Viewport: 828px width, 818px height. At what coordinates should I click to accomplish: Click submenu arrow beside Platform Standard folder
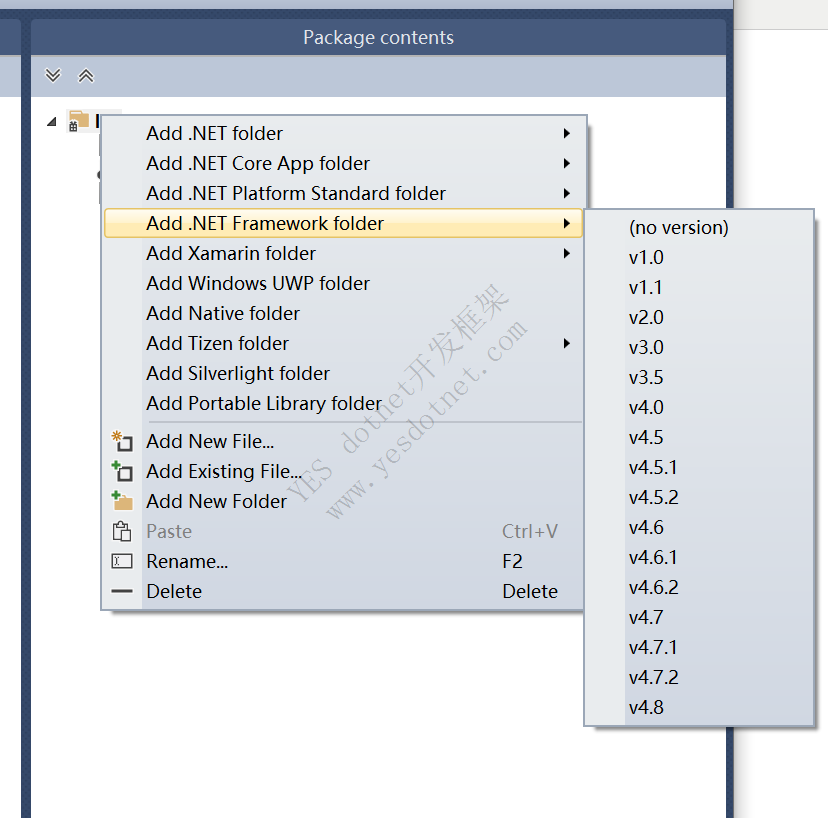click(x=567, y=193)
